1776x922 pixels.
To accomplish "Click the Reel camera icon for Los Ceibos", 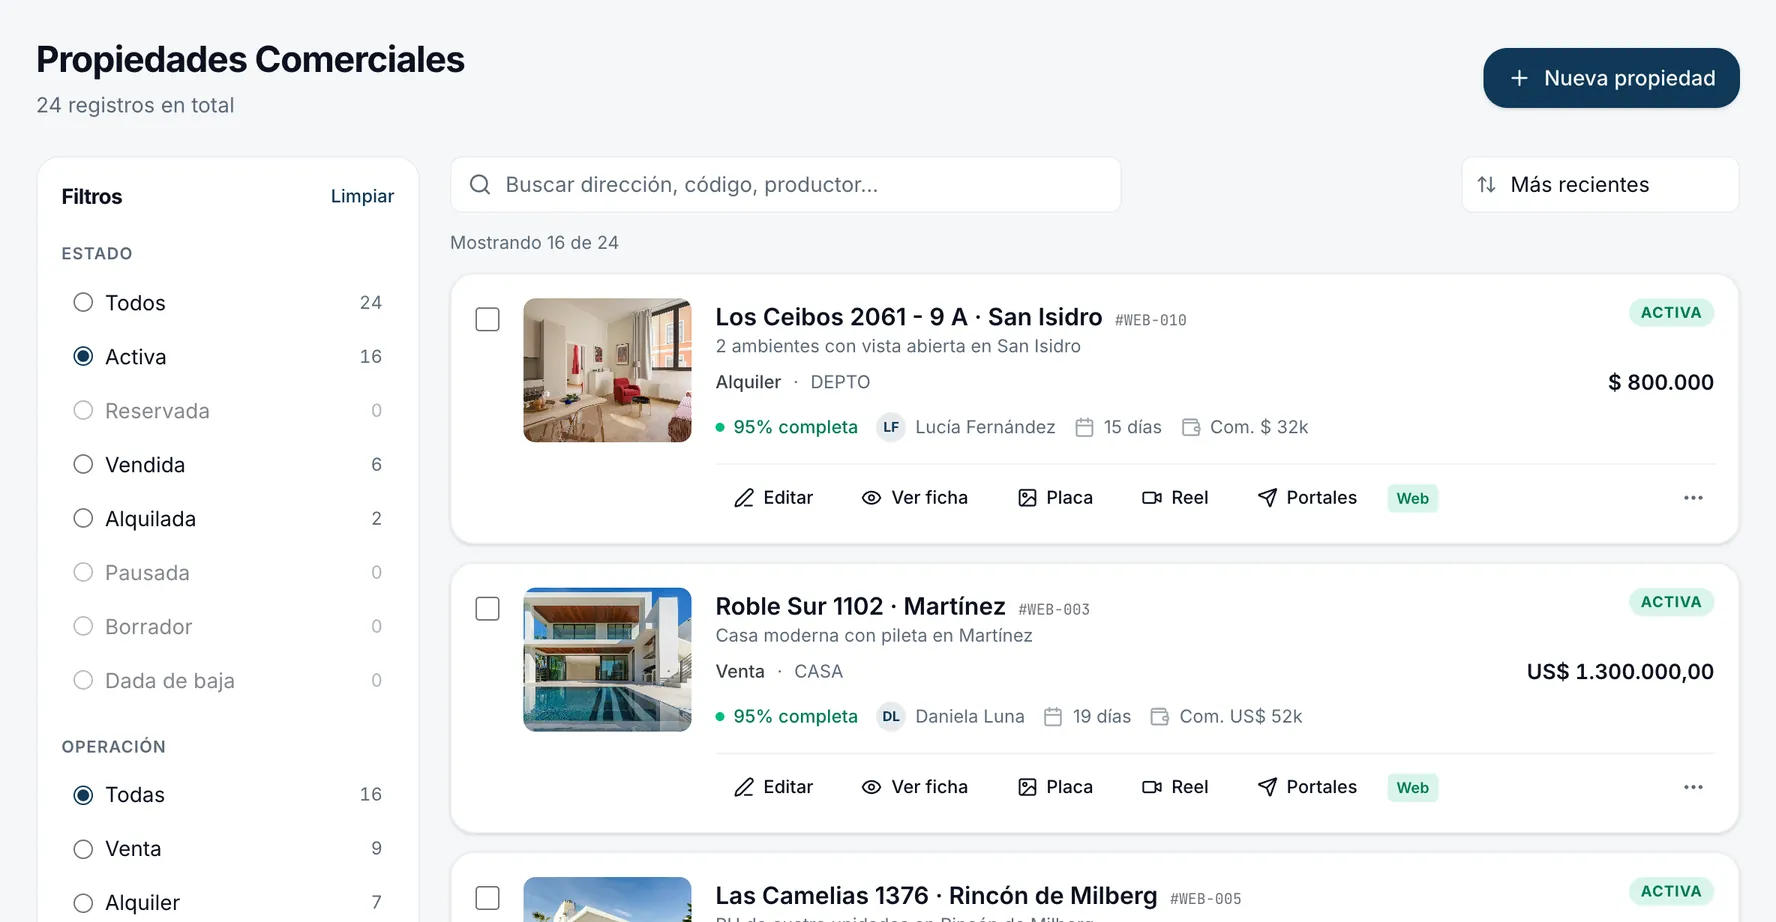I will tap(1152, 498).
